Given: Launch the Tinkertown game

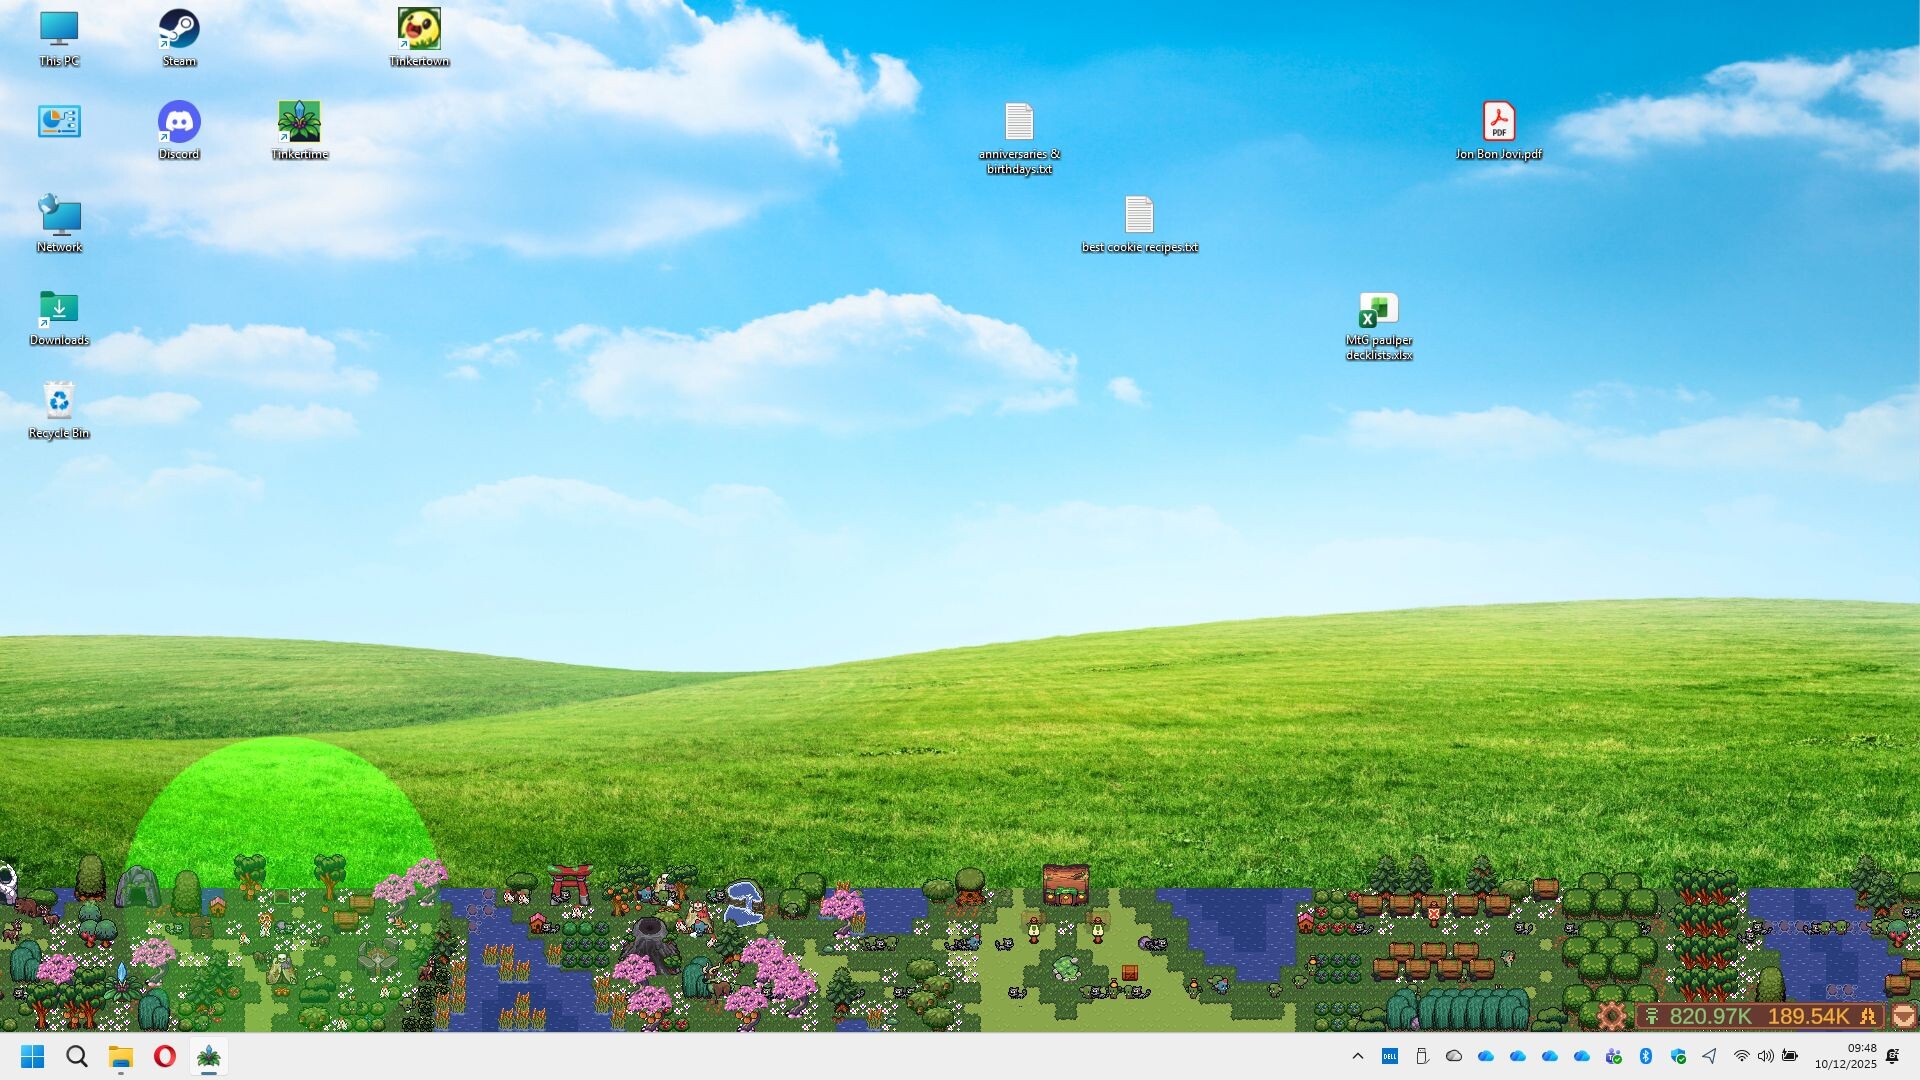Looking at the screenshot, I should coord(419,30).
